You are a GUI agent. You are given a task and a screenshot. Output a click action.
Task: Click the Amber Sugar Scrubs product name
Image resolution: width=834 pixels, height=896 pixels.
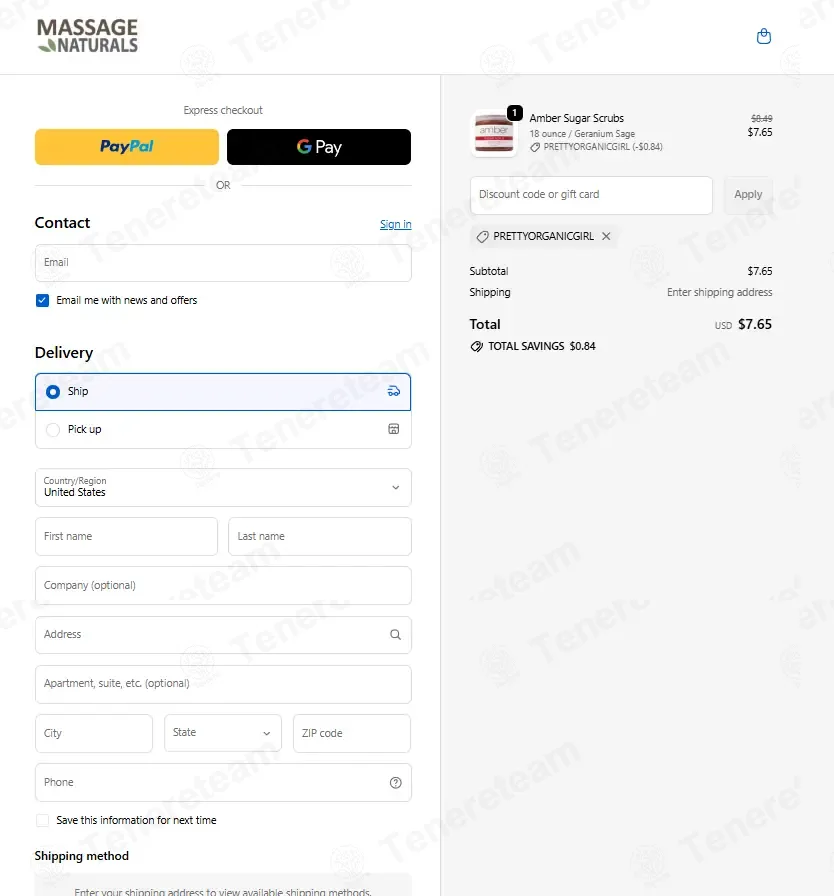576,118
